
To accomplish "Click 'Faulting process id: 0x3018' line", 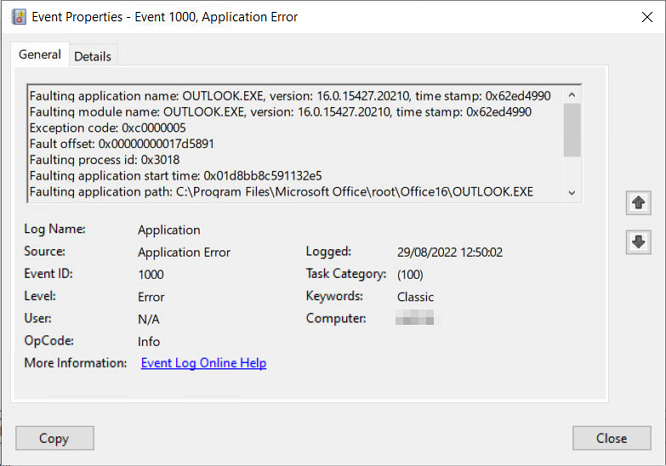I will pos(104,160).
